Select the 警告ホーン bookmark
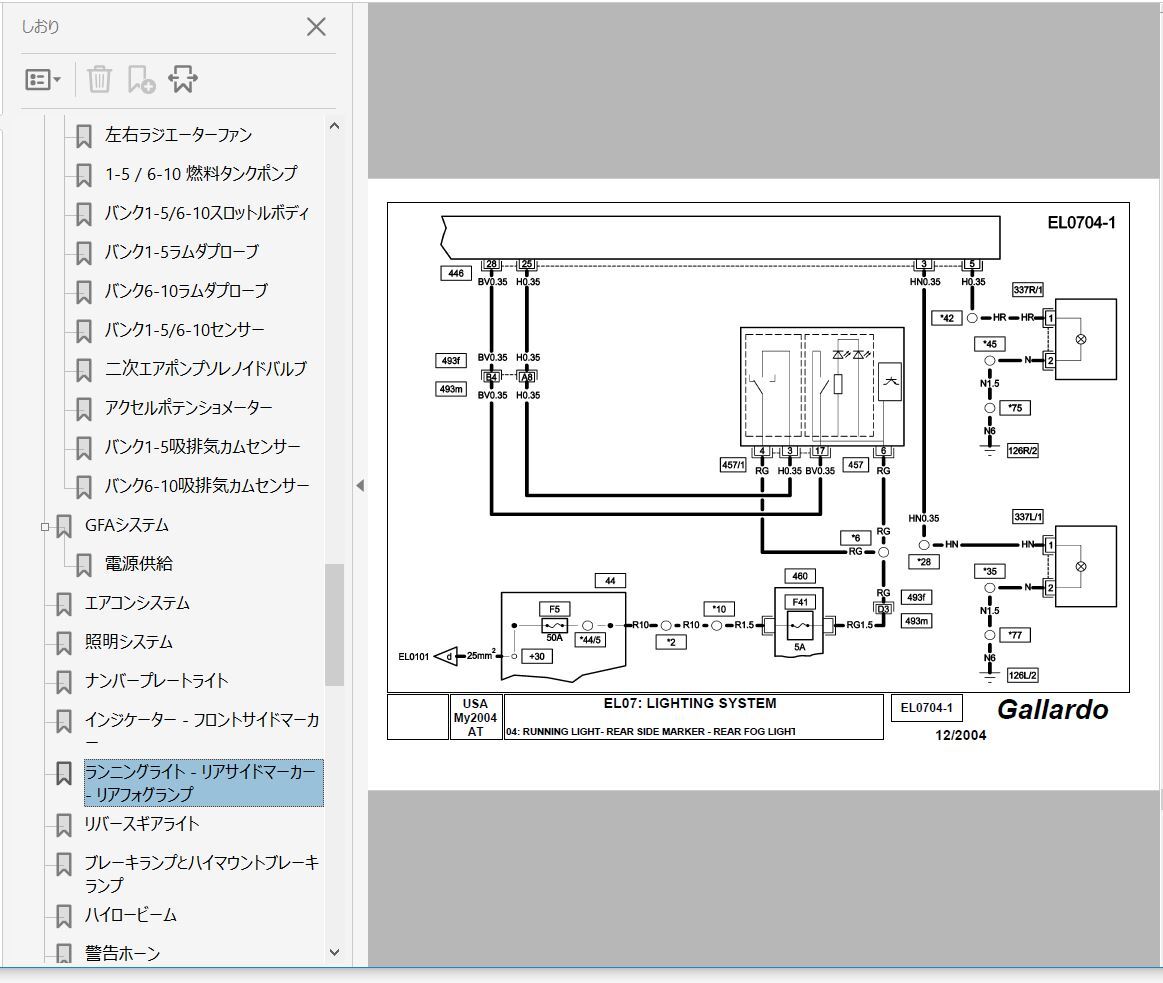 [x=122, y=954]
